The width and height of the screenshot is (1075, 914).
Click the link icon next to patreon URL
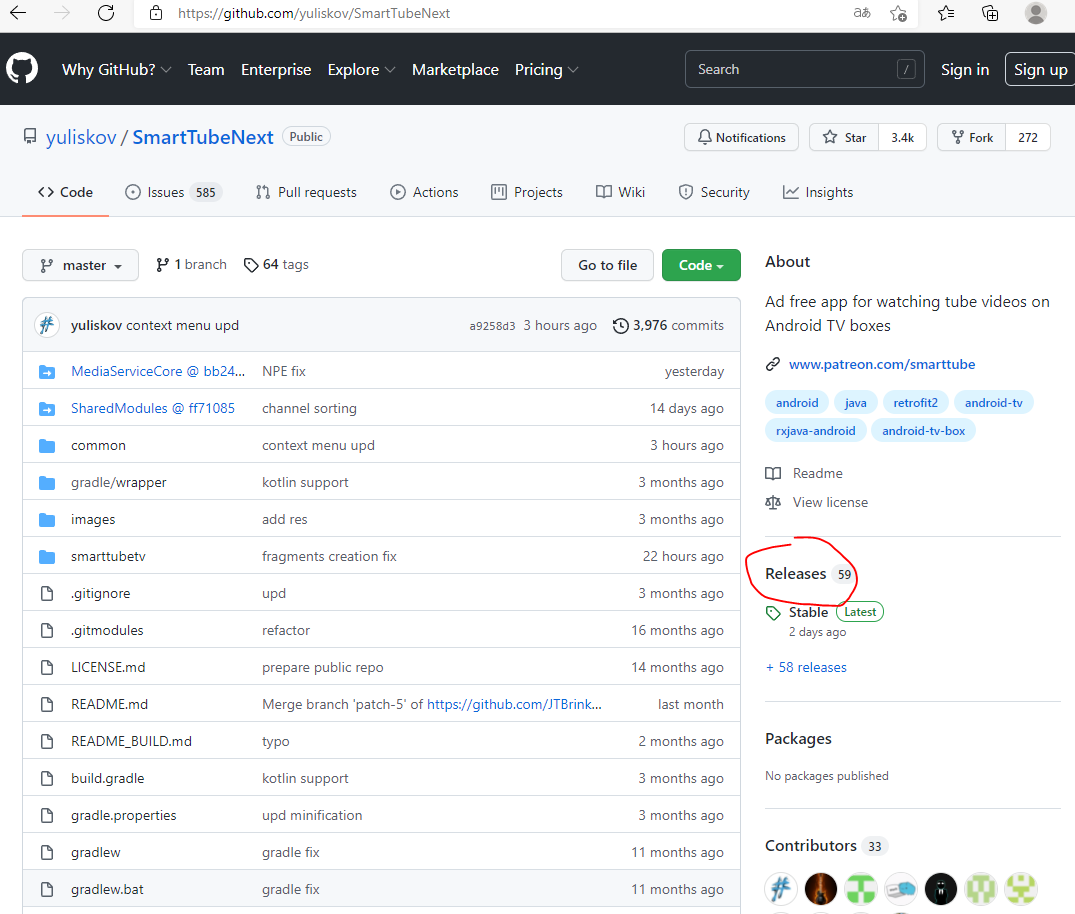(773, 364)
